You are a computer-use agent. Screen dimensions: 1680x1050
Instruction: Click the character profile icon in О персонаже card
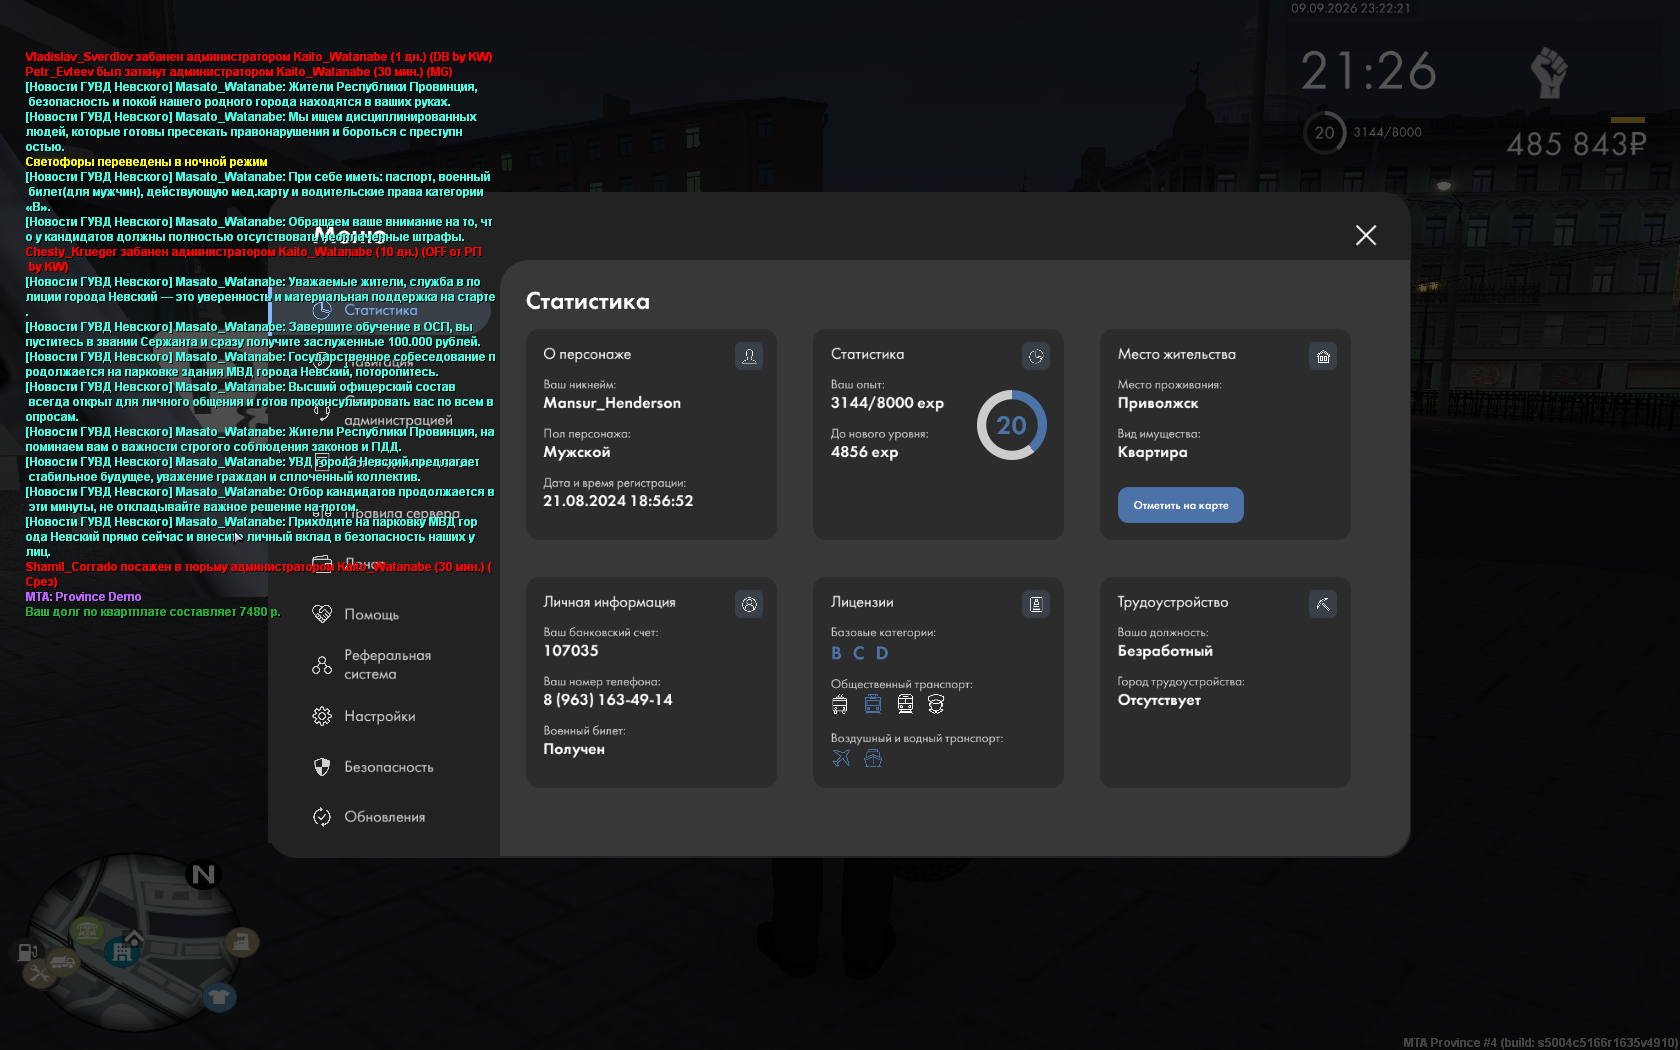[x=749, y=356]
